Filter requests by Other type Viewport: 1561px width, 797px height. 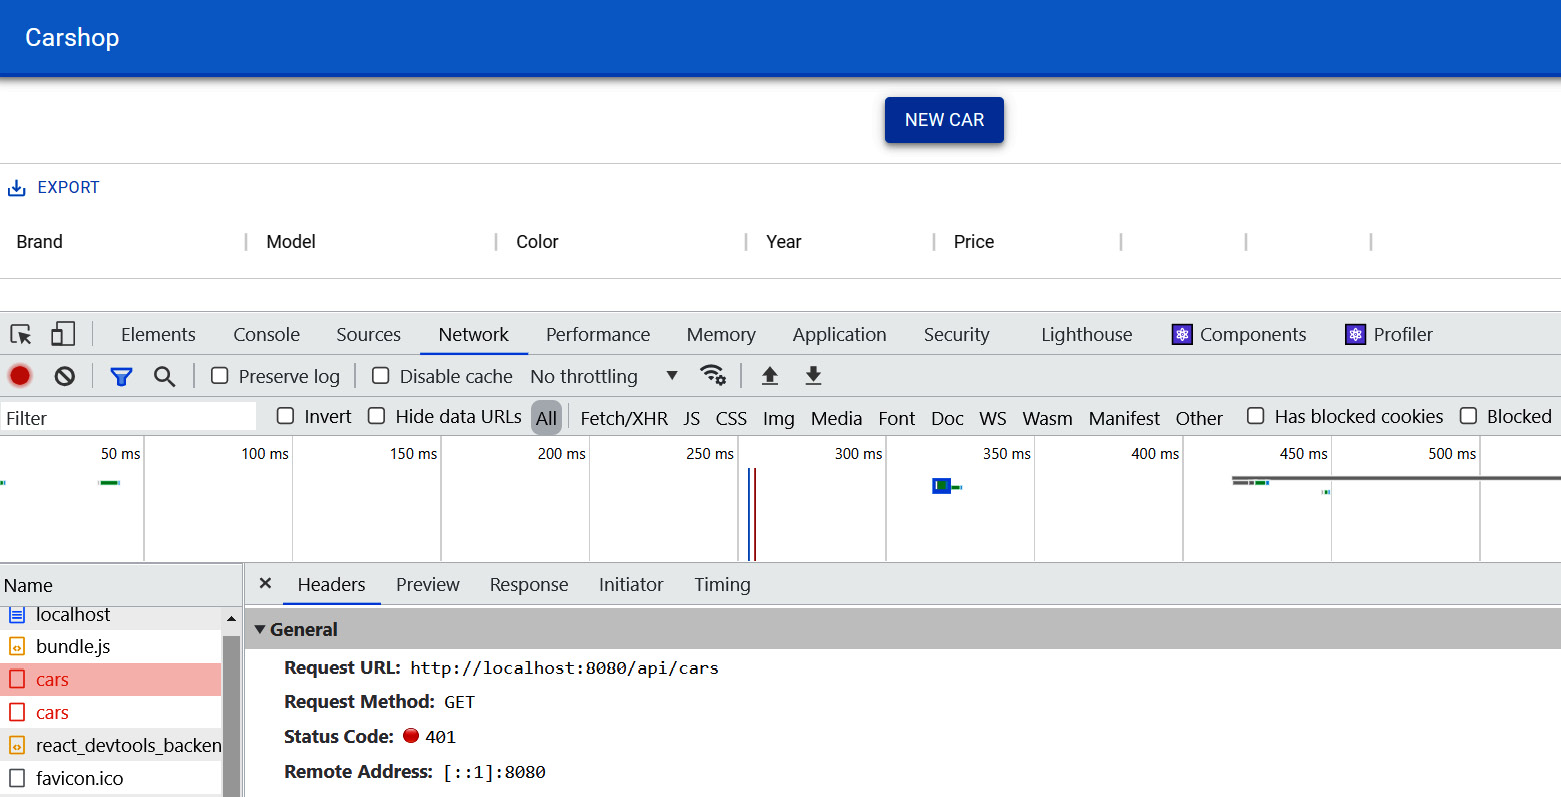click(x=1200, y=418)
